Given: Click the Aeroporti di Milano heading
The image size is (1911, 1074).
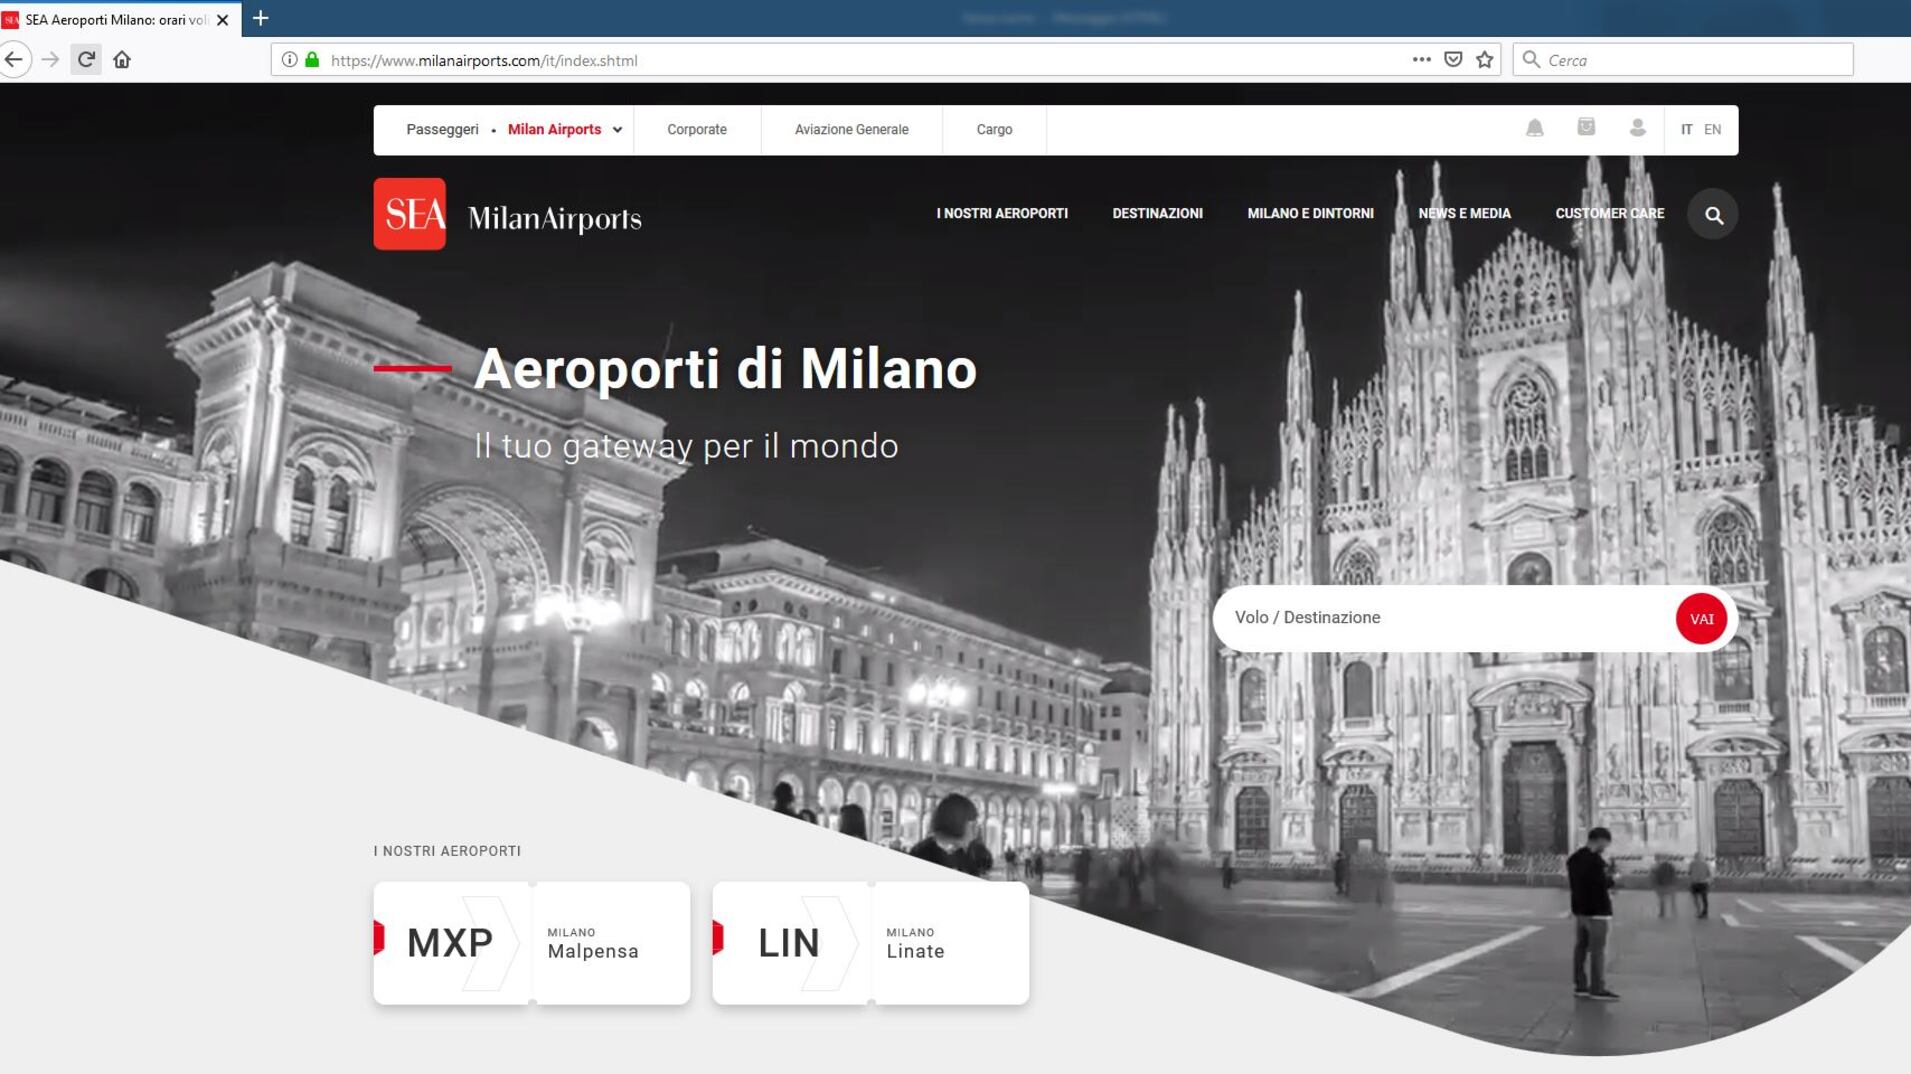Looking at the screenshot, I should click(725, 369).
